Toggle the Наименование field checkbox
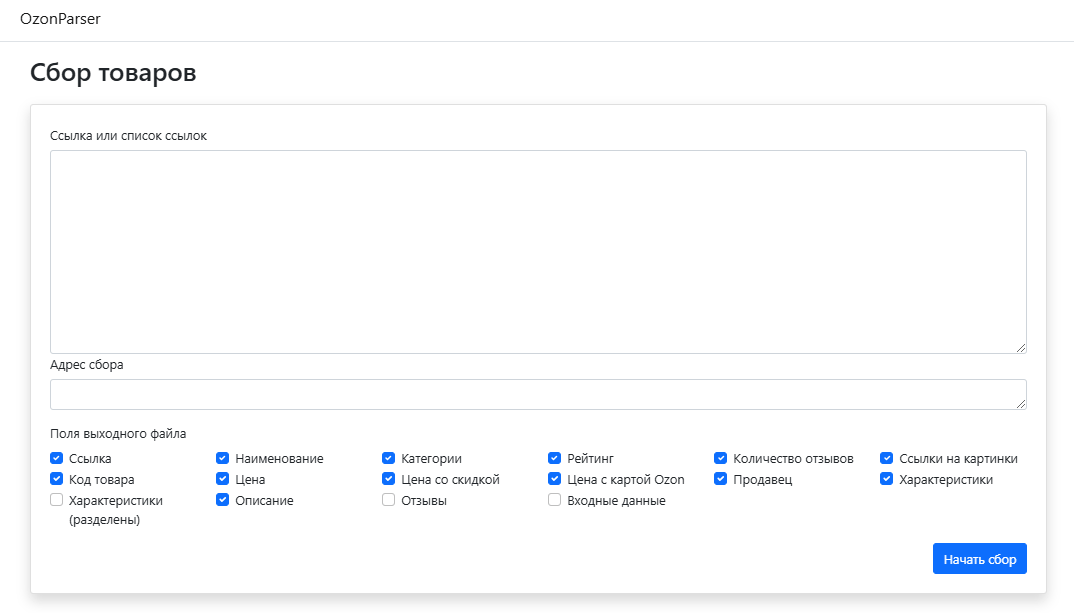 [223, 458]
